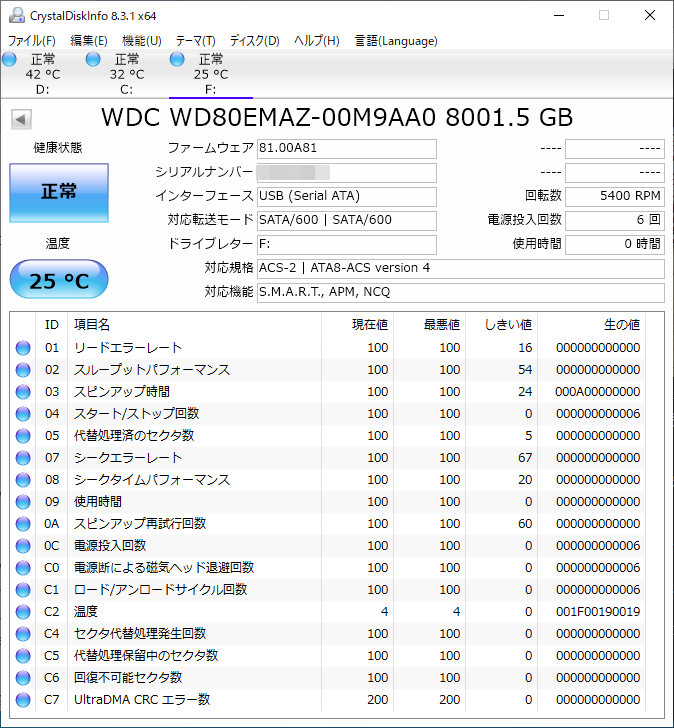The image size is (674, 728).
Task: Click the 最悪値 column header
Action: click(429, 325)
